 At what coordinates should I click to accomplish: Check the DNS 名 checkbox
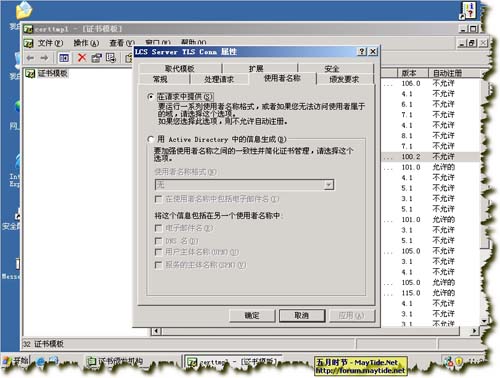[159, 241]
